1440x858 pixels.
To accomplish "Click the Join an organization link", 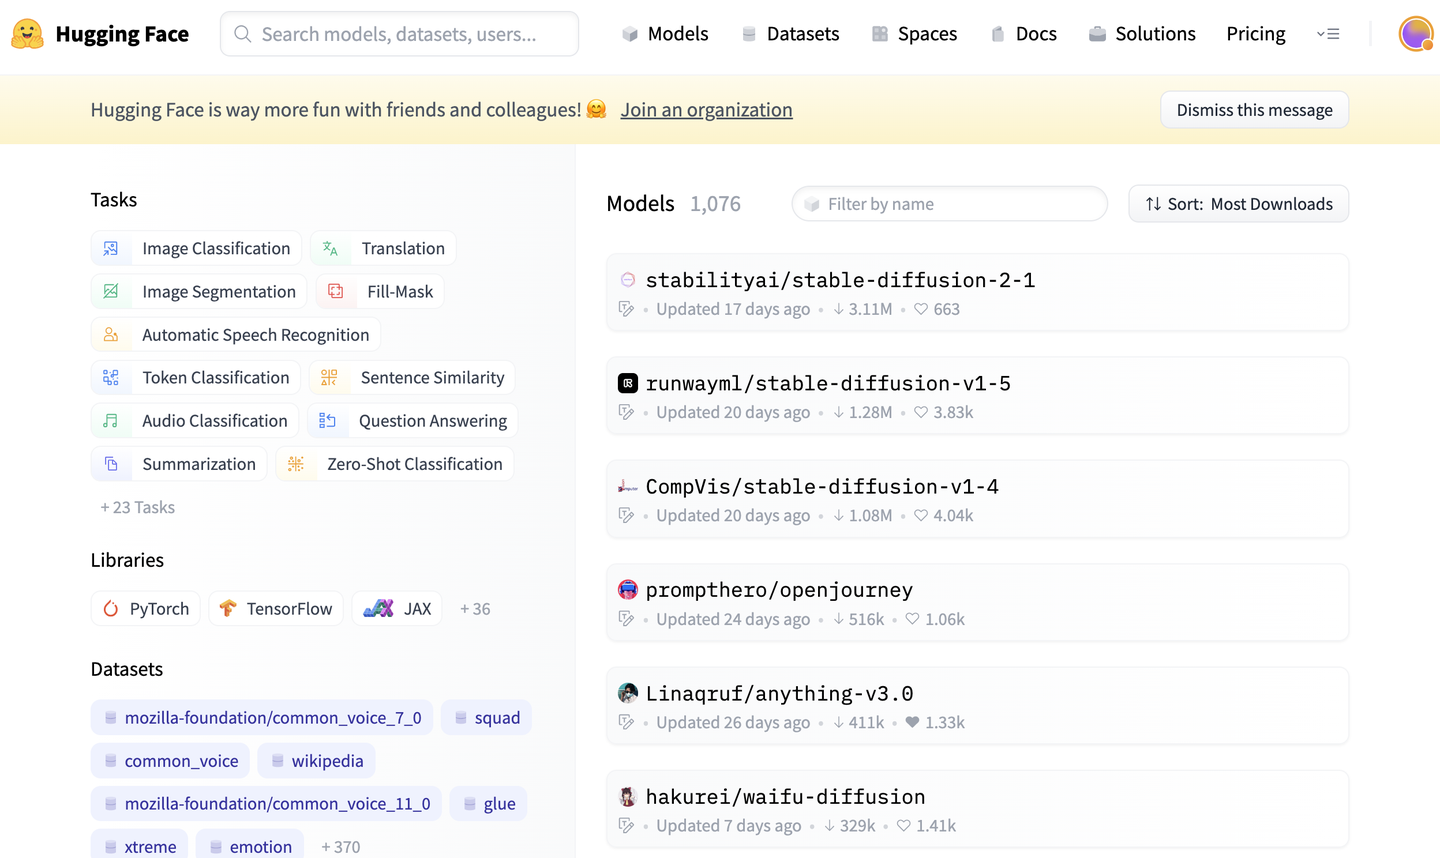I will point(706,110).
